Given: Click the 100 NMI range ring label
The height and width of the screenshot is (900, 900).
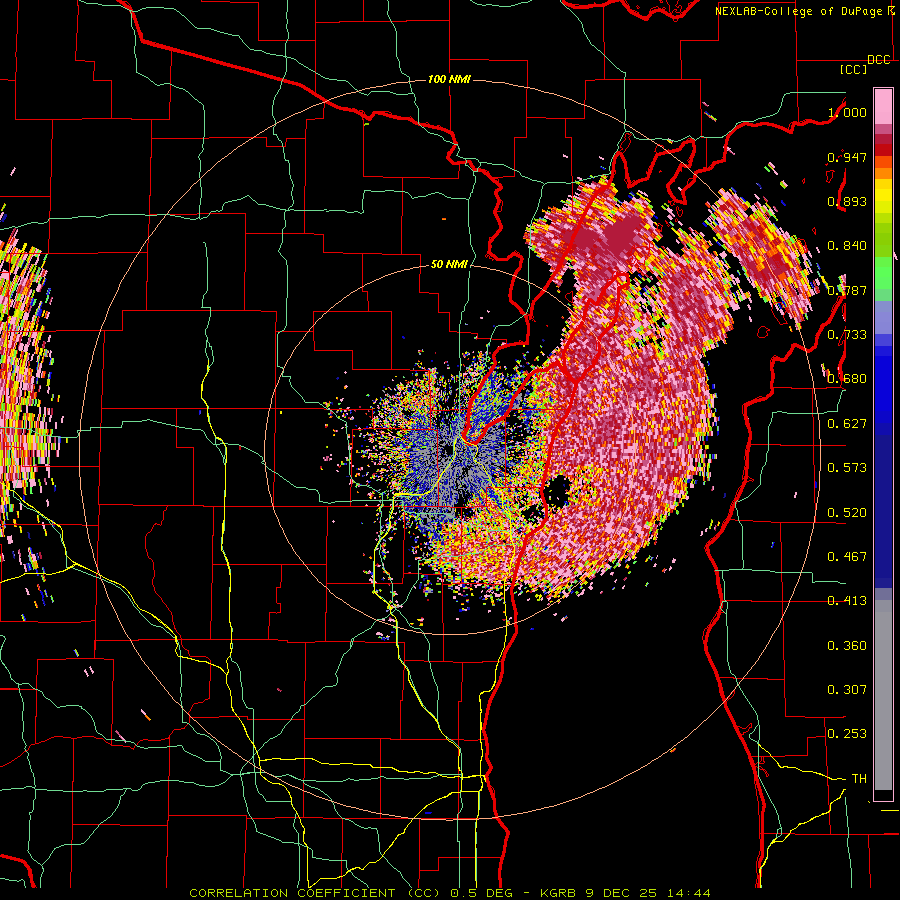Looking at the screenshot, I should [x=449, y=79].
